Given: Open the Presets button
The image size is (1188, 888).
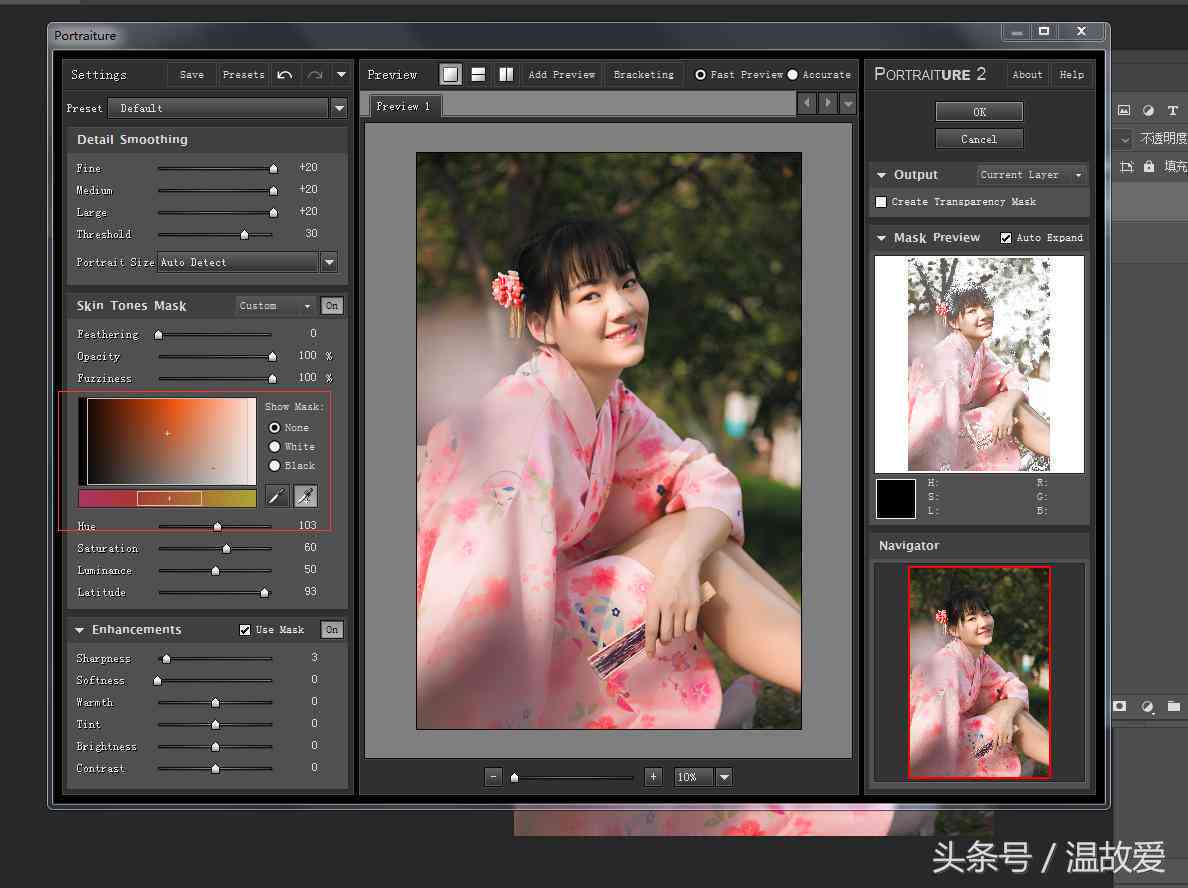Looking at the screenshot, I should pos(244,75).
